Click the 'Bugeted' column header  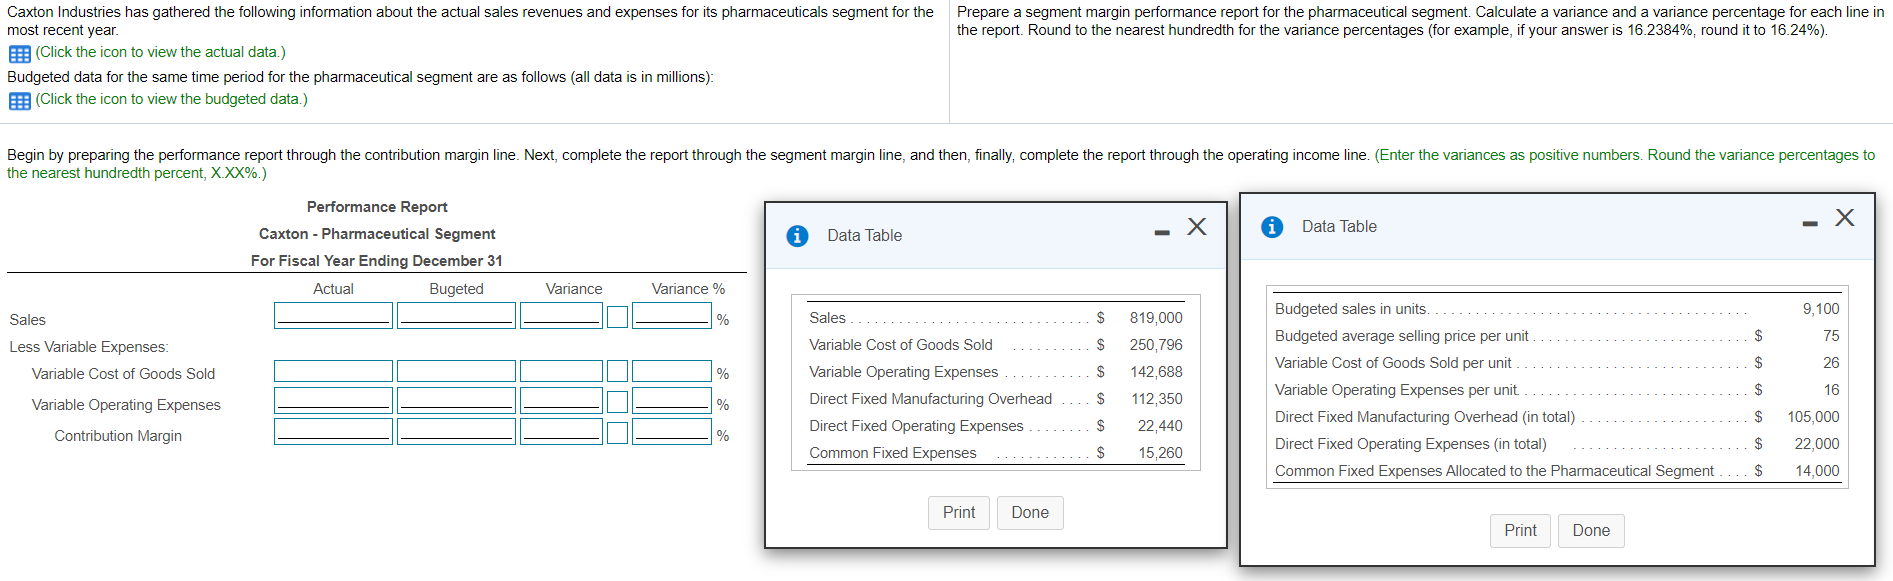(x=456, y=289)
